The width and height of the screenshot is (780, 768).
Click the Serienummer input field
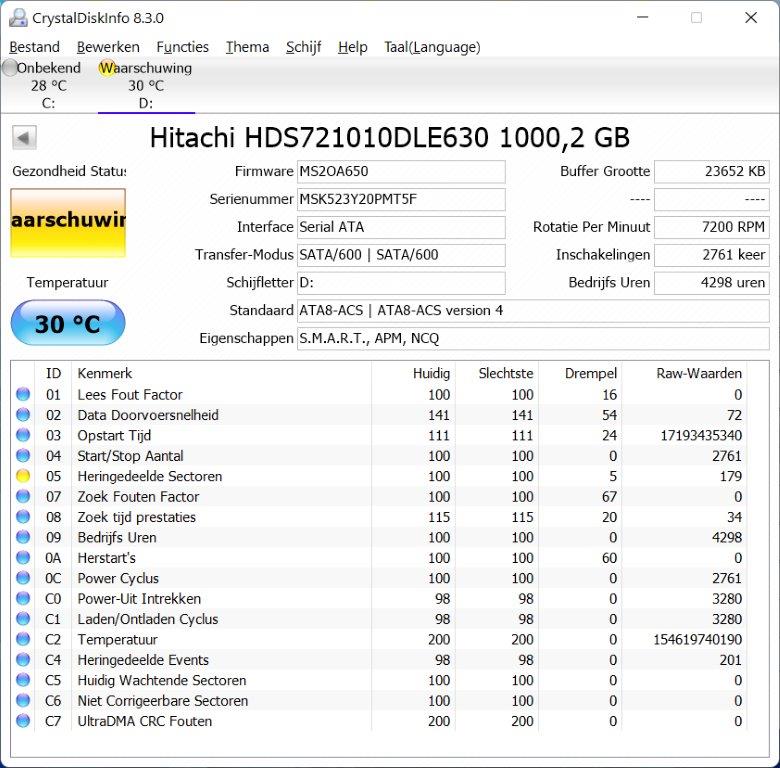point(400,199)
